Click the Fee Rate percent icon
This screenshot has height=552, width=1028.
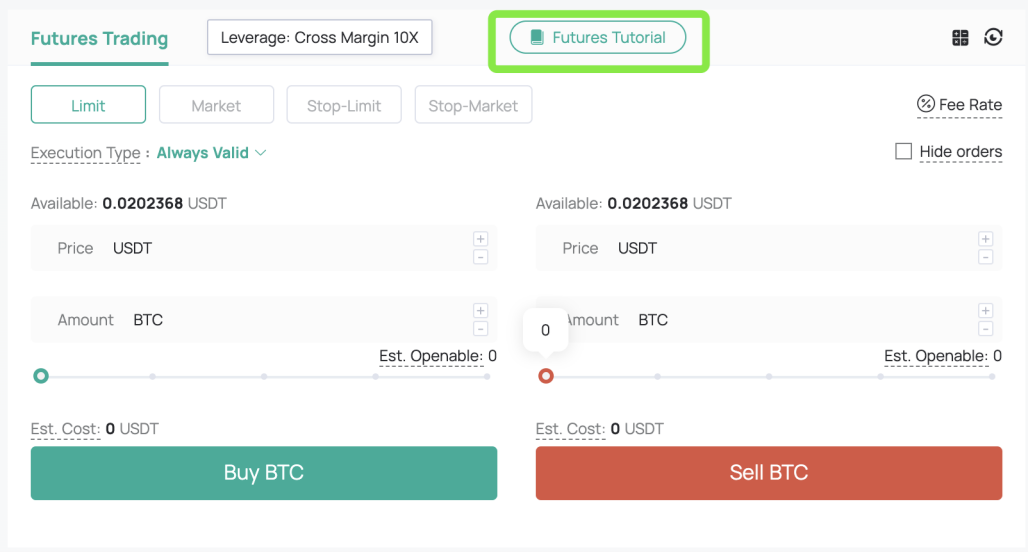click(x=925, y=104)
